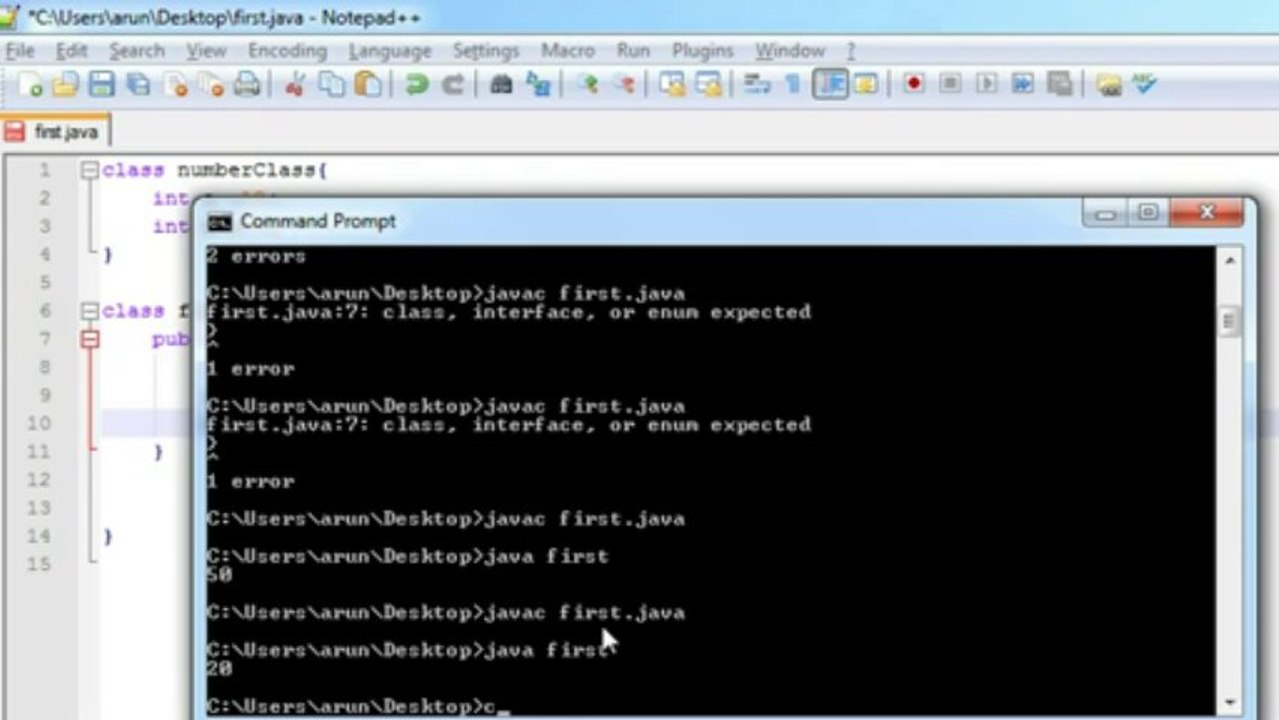Start macro recording with red dot icon
The image size is (1279, 720).
[913, 85]
